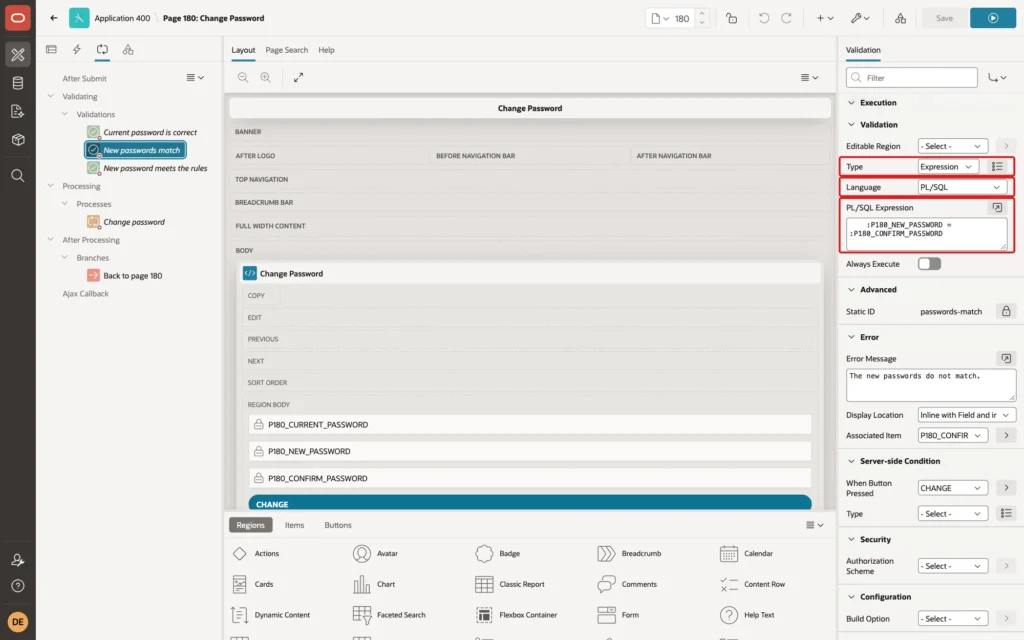Open Editable Region select list
Image resolution: width=1024 pixels, height=640 pixels.
click(x=952, y=146)
